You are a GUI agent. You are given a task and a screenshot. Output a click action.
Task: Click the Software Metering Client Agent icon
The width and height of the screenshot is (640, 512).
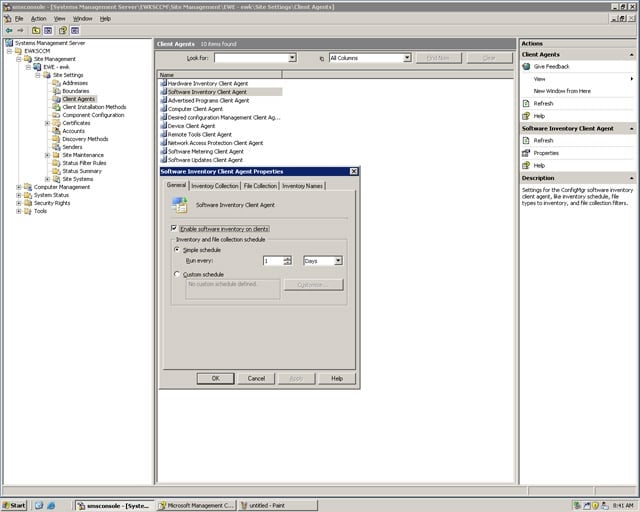pyautogui.click(x=164, y=151)
